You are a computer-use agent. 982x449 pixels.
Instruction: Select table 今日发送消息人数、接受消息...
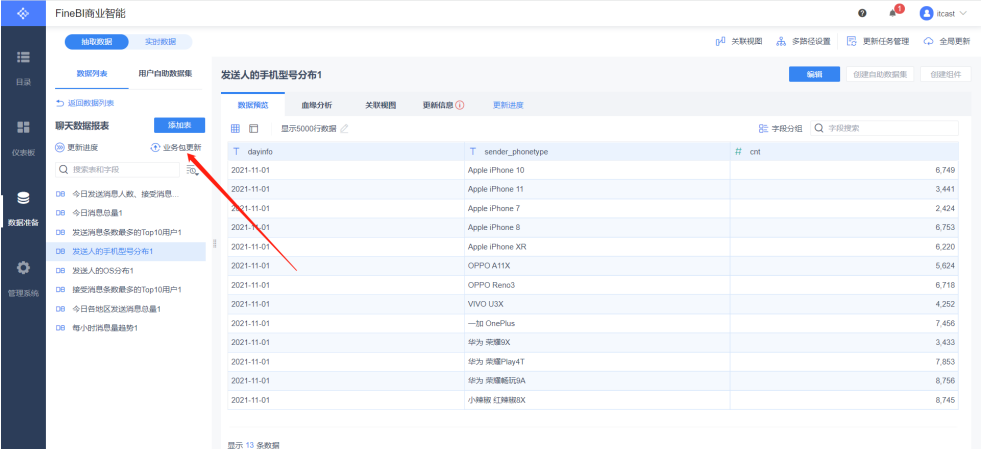pyautogui.click(x=126, y=194)
